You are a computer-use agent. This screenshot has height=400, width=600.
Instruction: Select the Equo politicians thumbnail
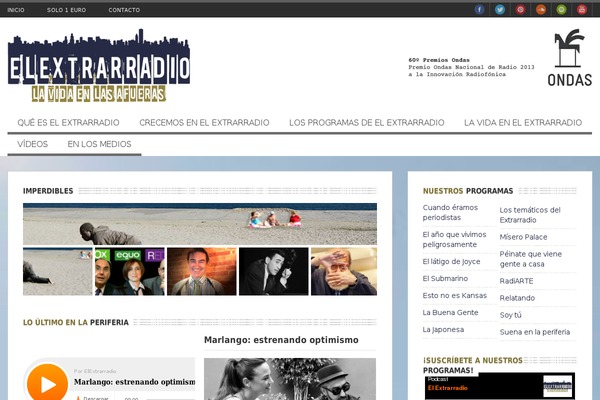(130, 271)
